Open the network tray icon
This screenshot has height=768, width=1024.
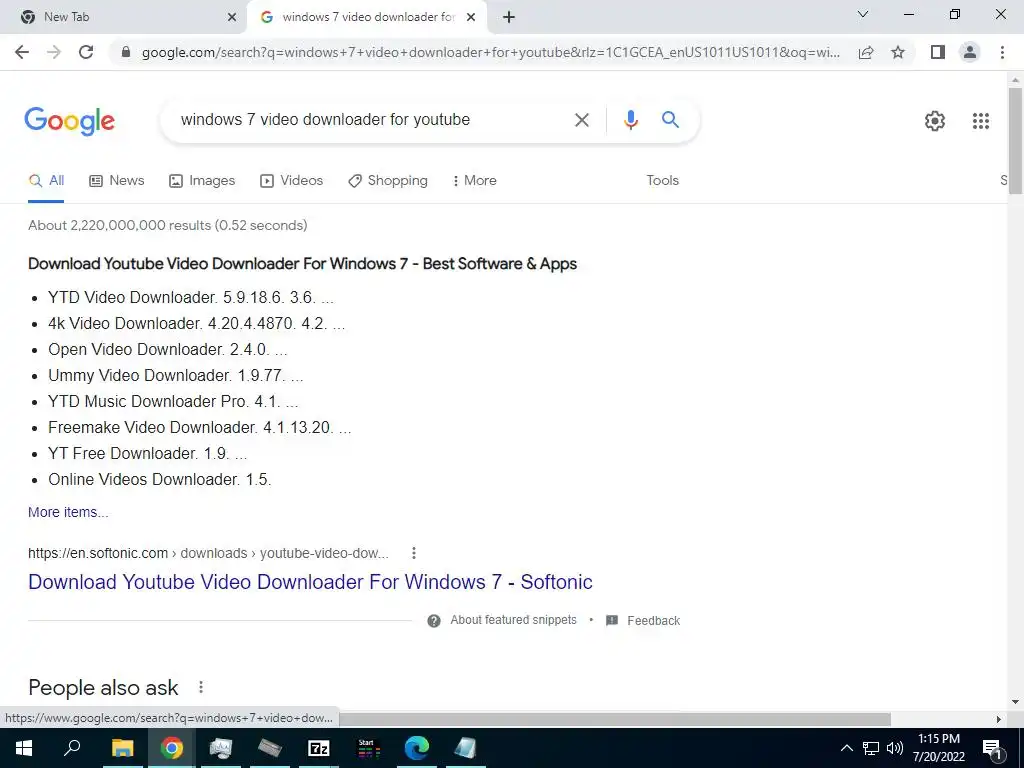[x=871, y=748]
